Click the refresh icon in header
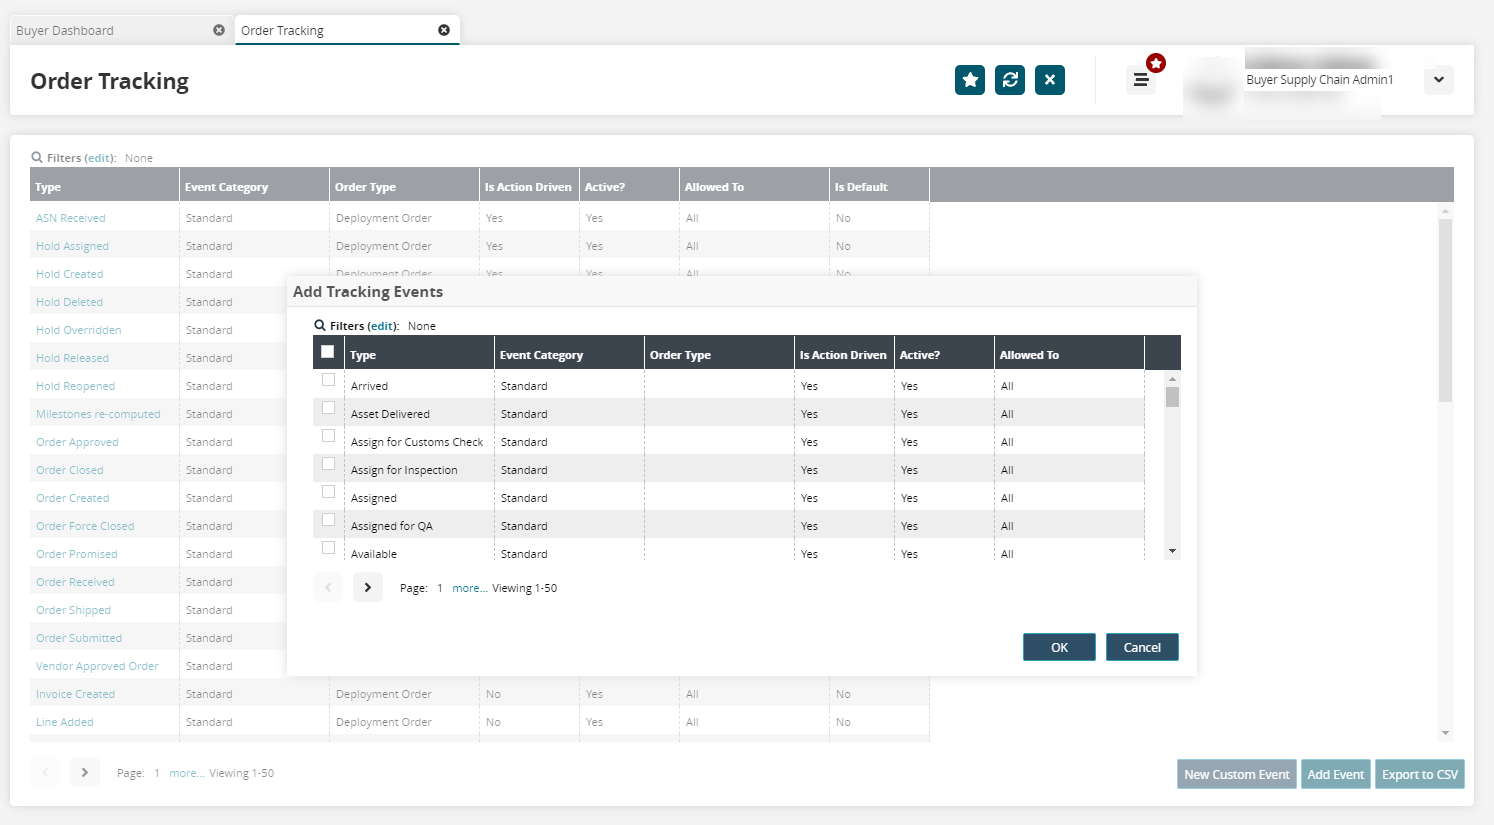 [x=1009, y=80]
